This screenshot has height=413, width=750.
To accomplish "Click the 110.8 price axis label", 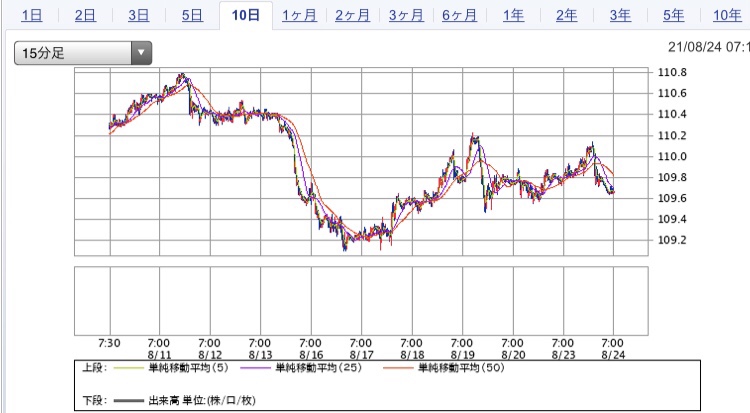I will pos(672,72).
